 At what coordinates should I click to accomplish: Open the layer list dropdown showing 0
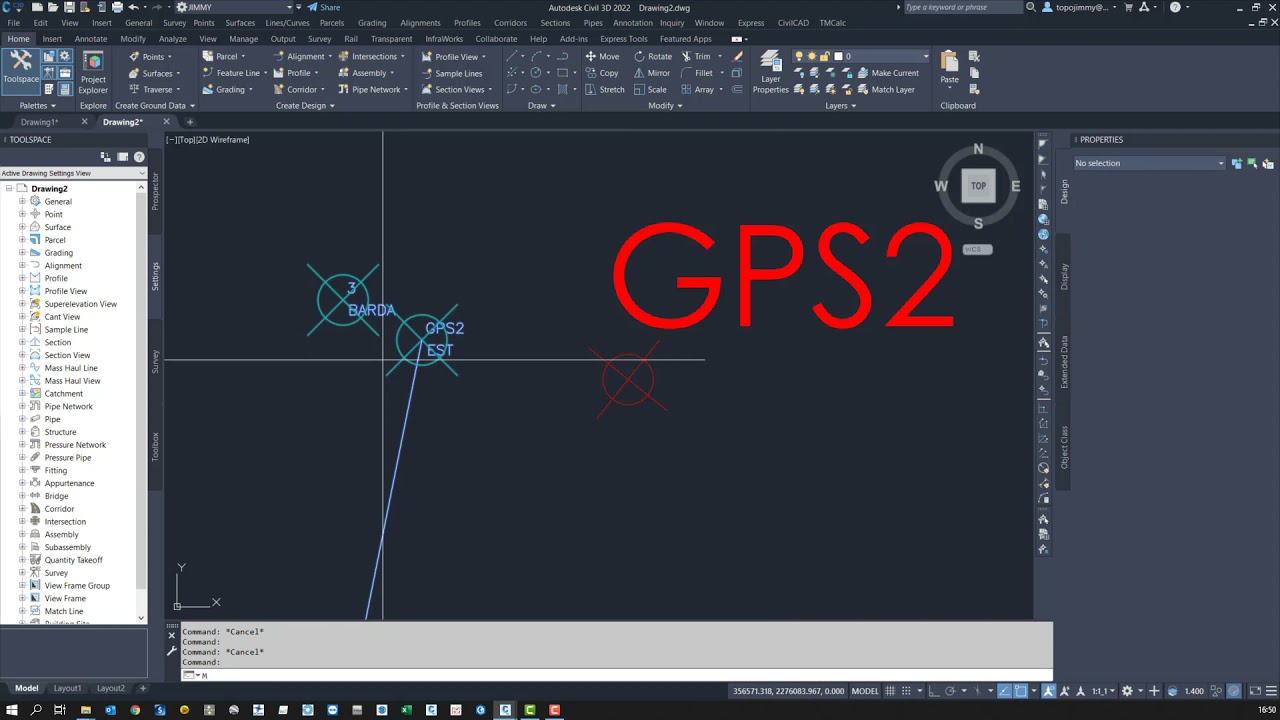click(862, 56)
